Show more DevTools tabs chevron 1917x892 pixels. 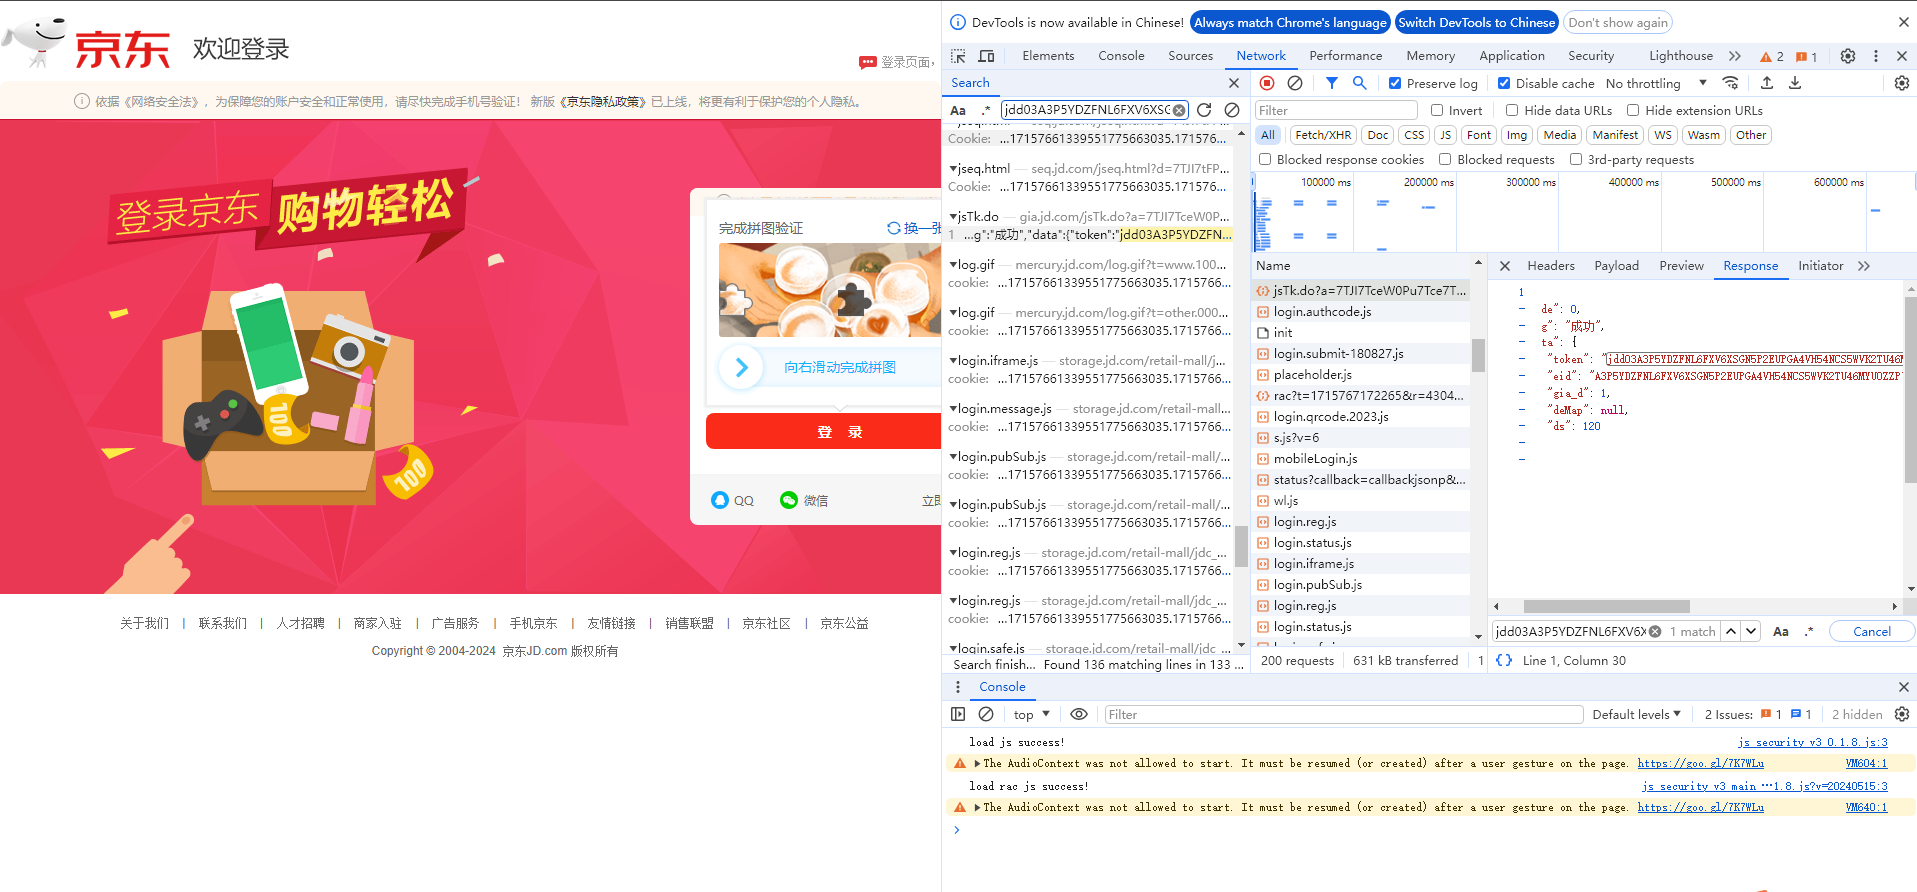tap(1735, 56)
